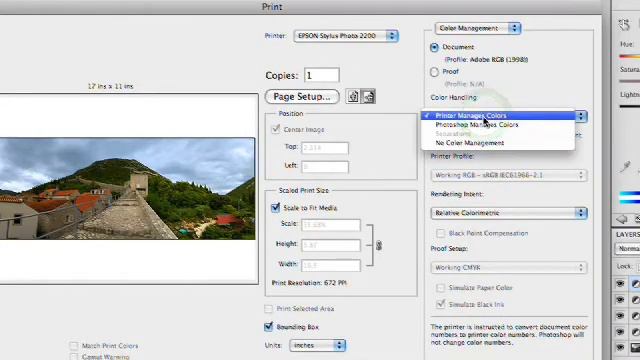
Task: Choose Photoshop Manages Colors menu item
Action: (498, 125)
